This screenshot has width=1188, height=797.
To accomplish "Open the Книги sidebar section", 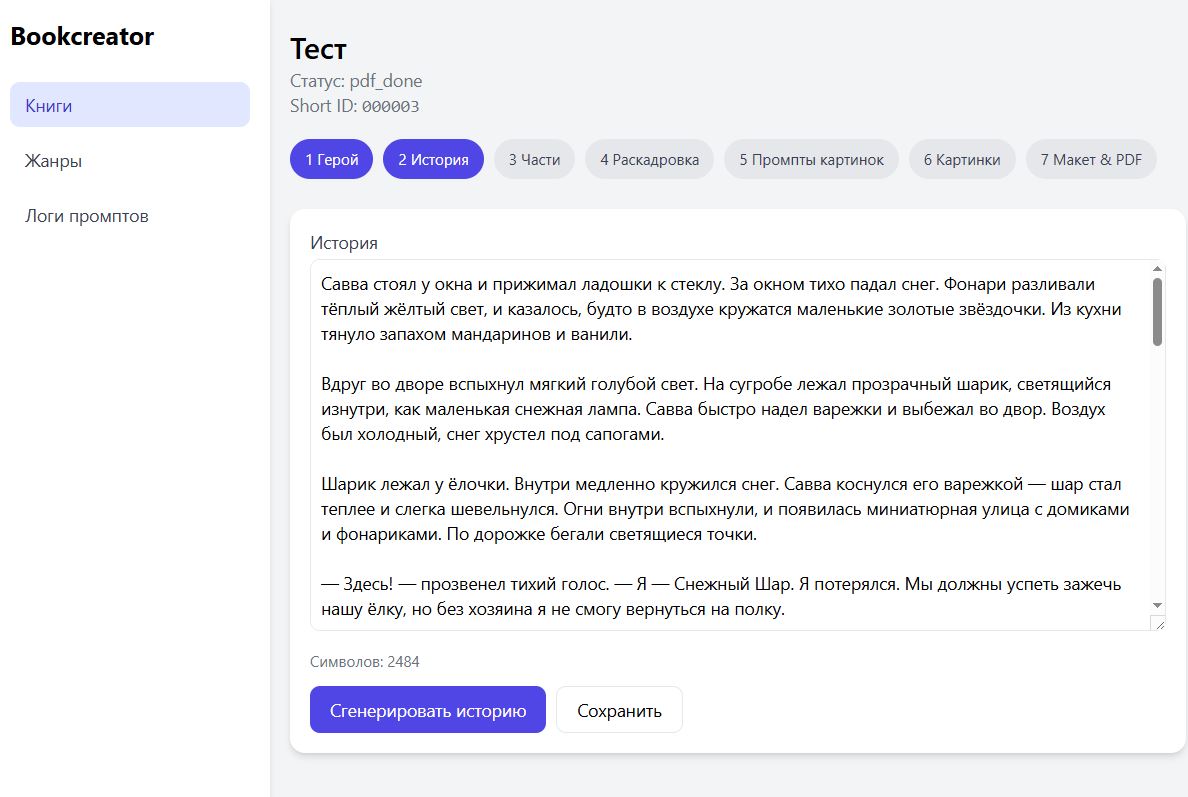I will [130, 105].
